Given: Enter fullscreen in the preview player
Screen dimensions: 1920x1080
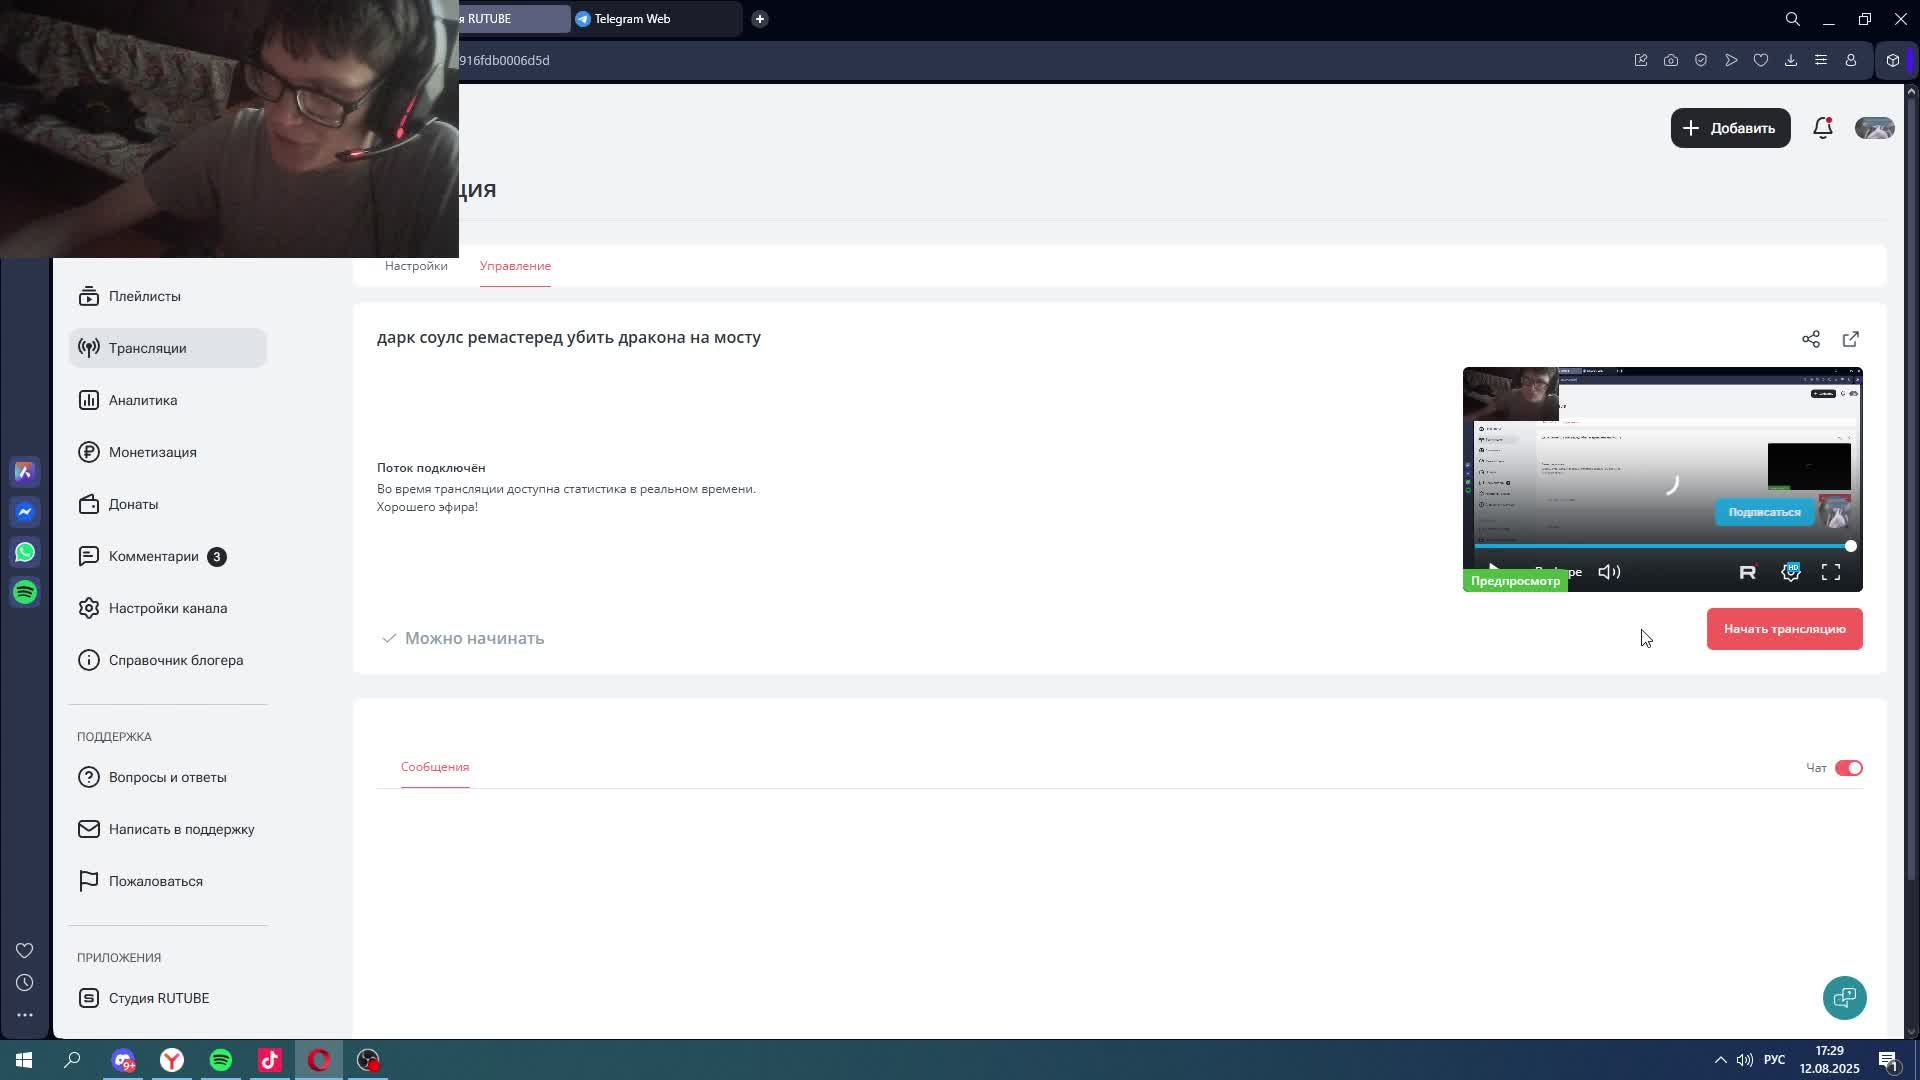Looking at the screenshot, I should (x=1830, y=572).
